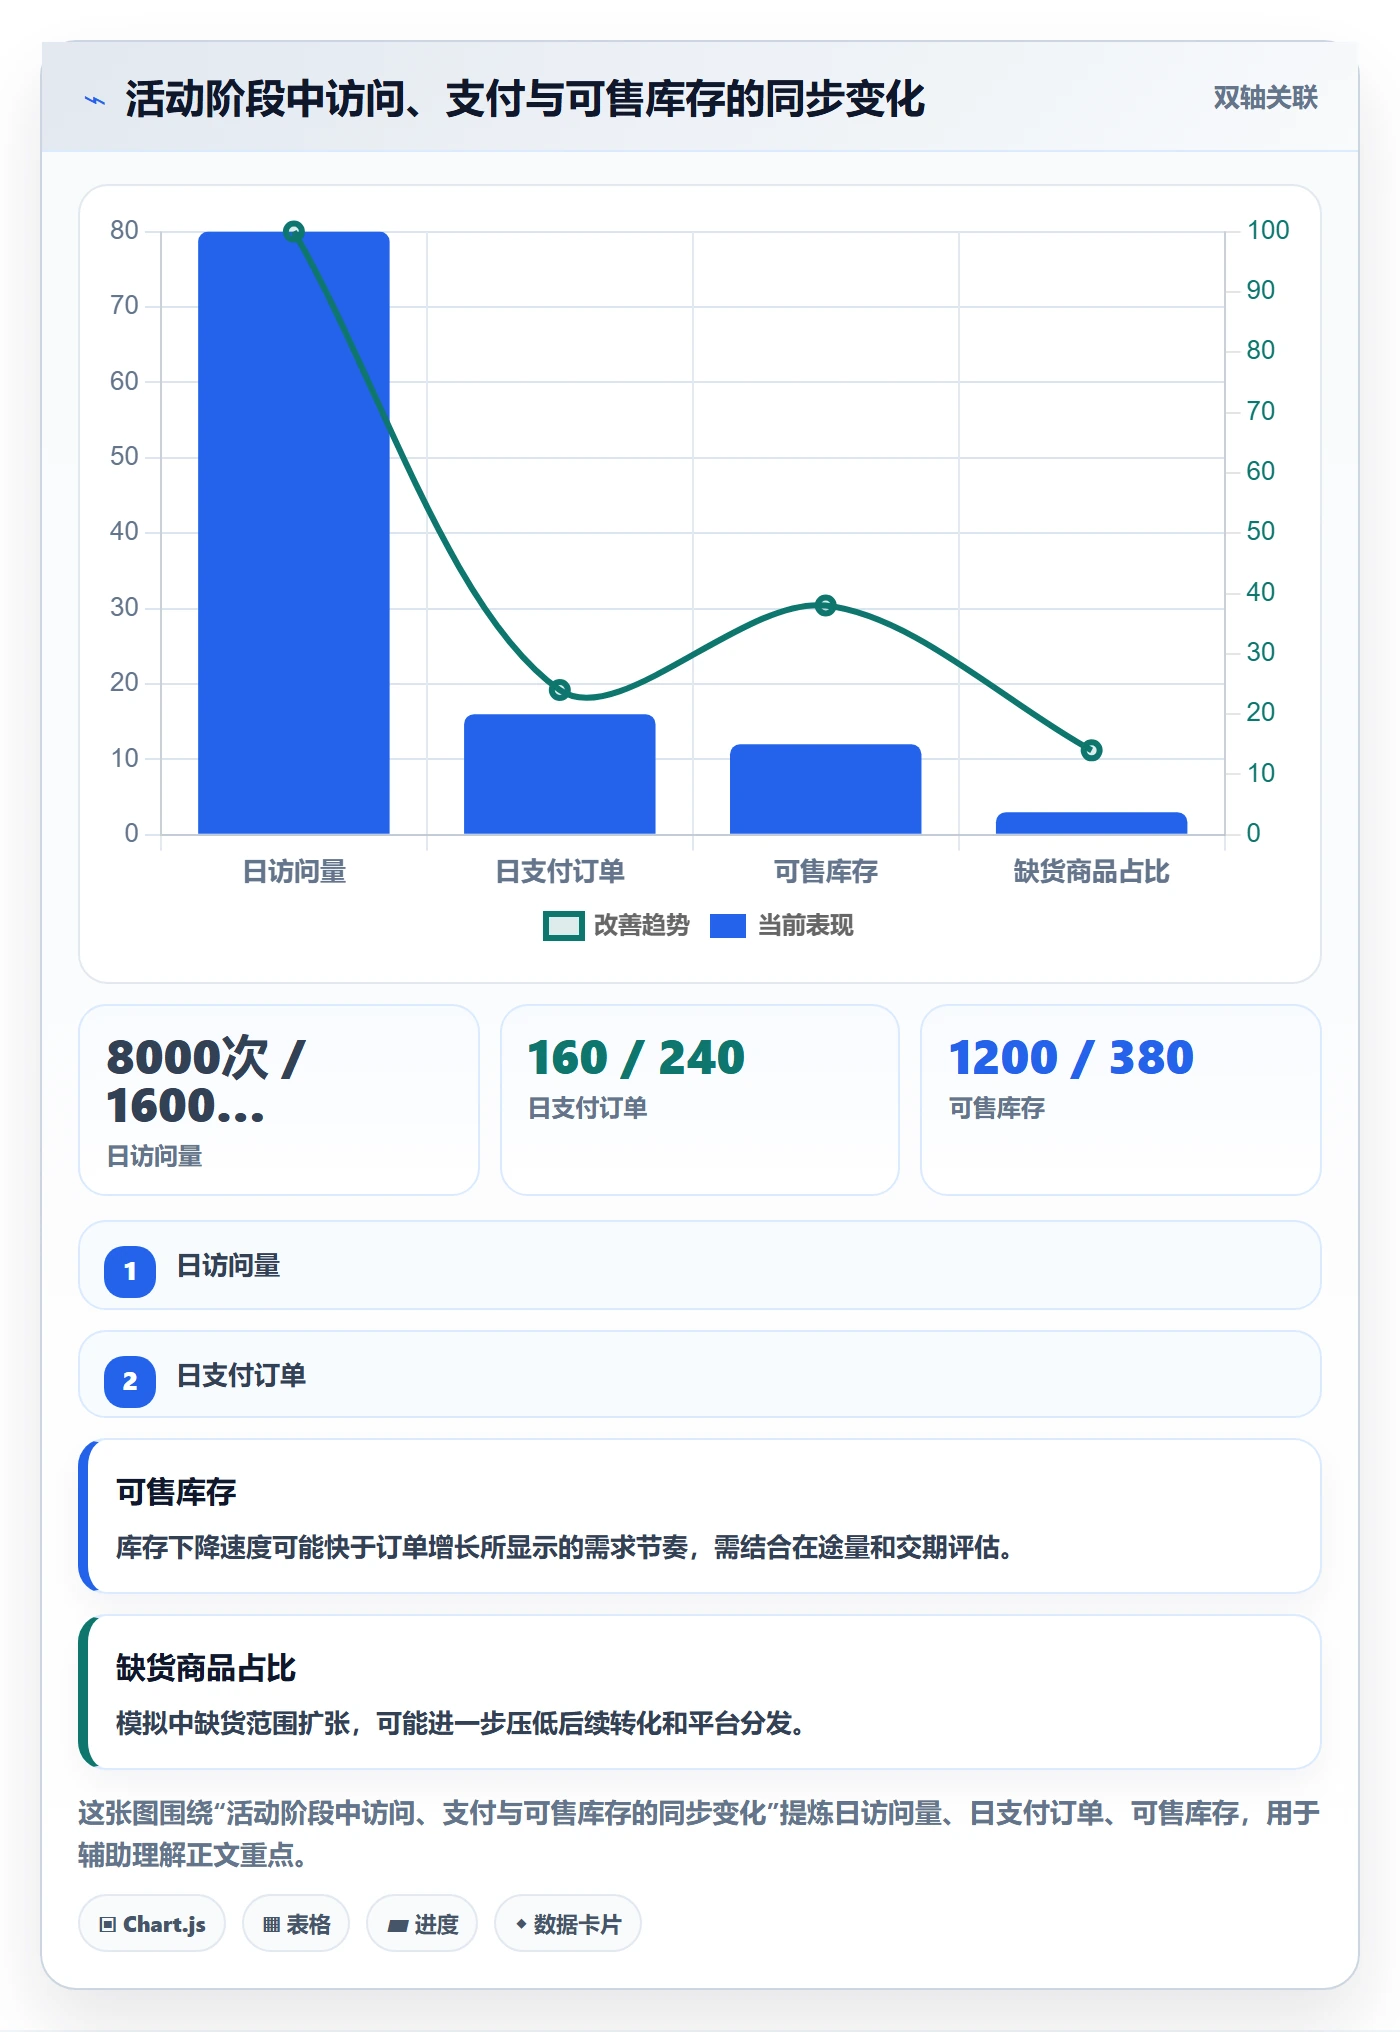Screen dimensions: 1400x2032
Task: Click the square icon in the Chart.js chip
Action: [108, 1925]
